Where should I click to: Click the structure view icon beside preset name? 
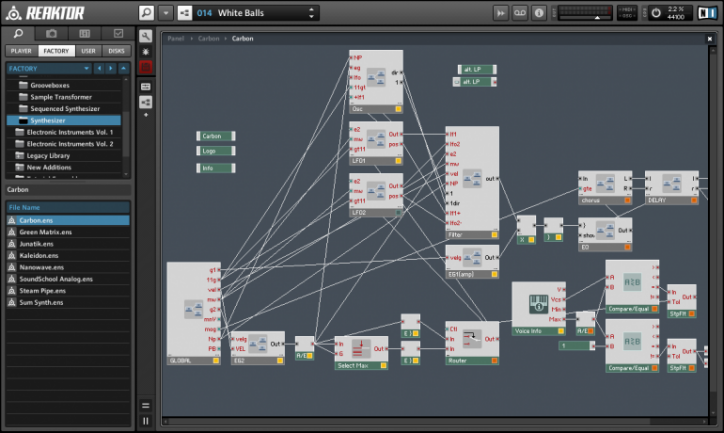[x=183, y=13]
